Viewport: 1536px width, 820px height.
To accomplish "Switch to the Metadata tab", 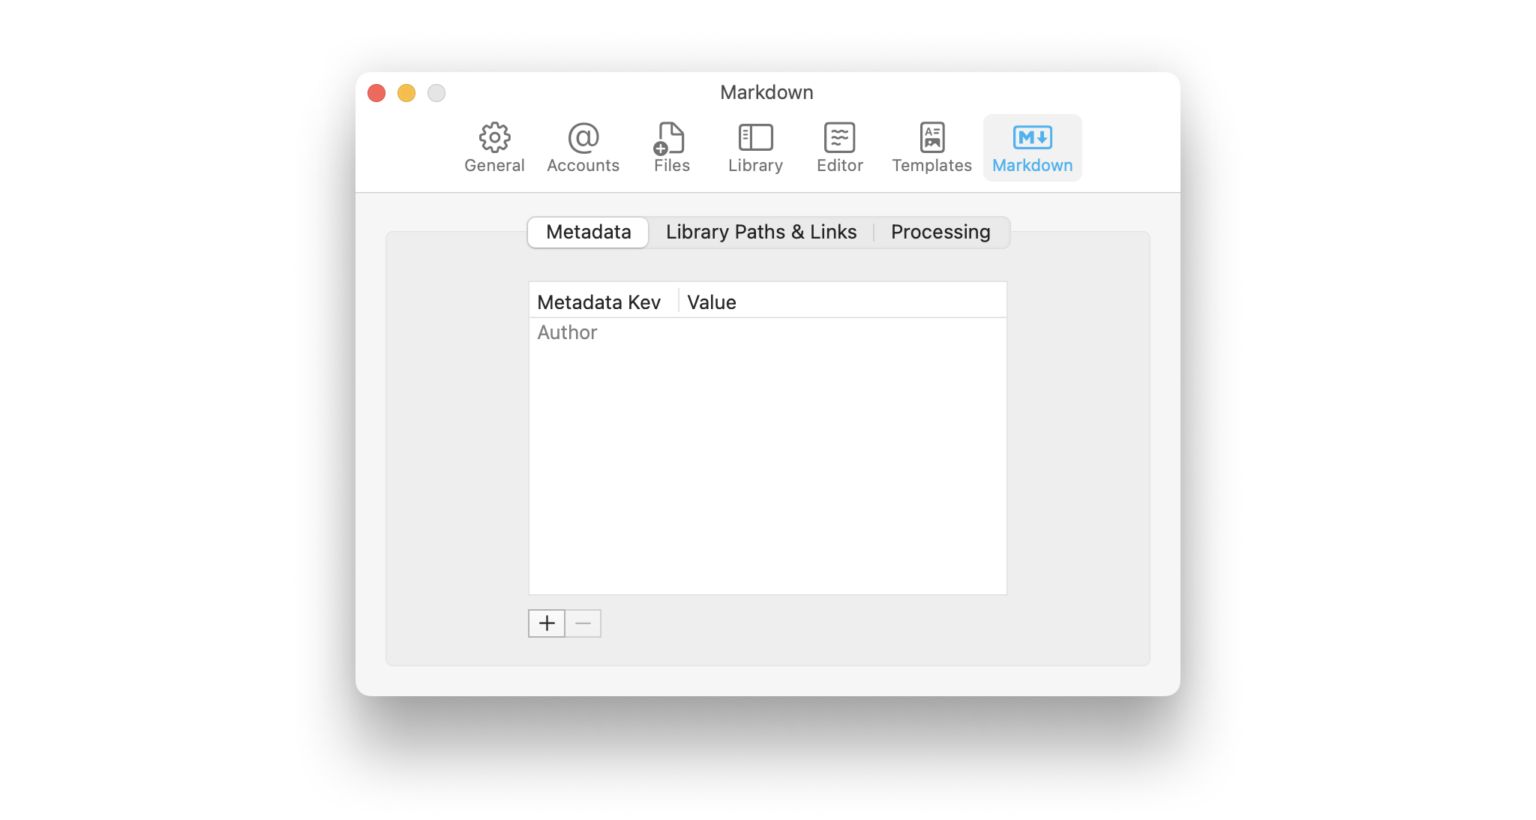I will coord(587,232).
